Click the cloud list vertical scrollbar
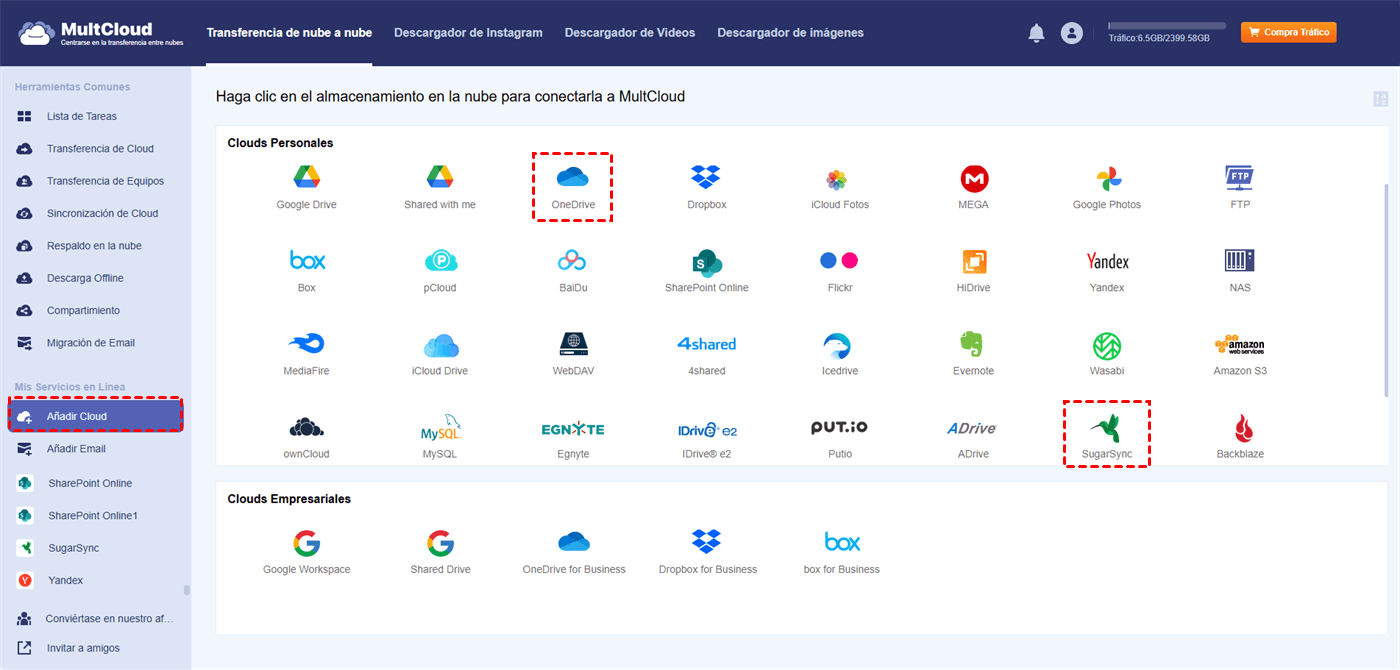Image resolution: width=1400 pixels, height=670 pixels. (x=1385, y=290)
